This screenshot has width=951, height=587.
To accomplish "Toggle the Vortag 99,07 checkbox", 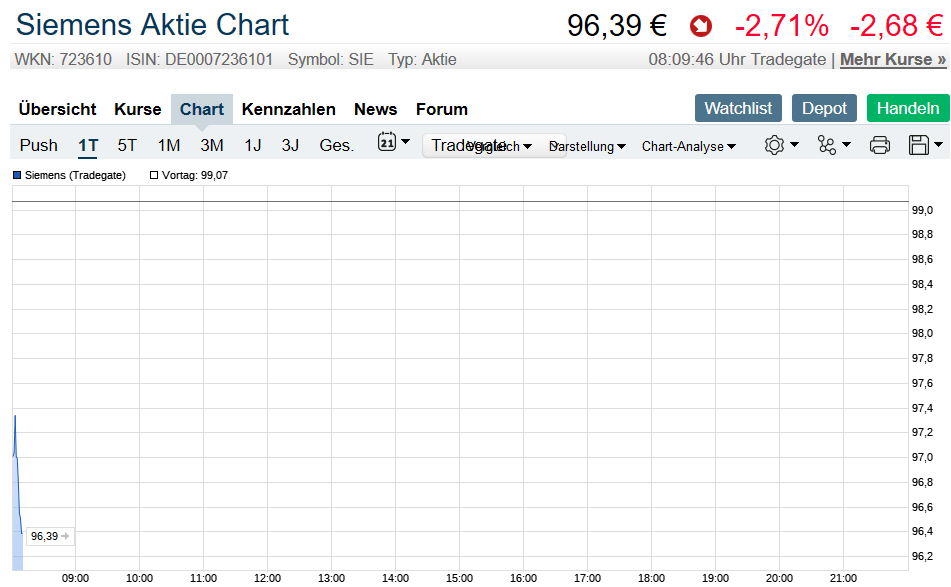I will pyautogui.click(x=154, y=175).
